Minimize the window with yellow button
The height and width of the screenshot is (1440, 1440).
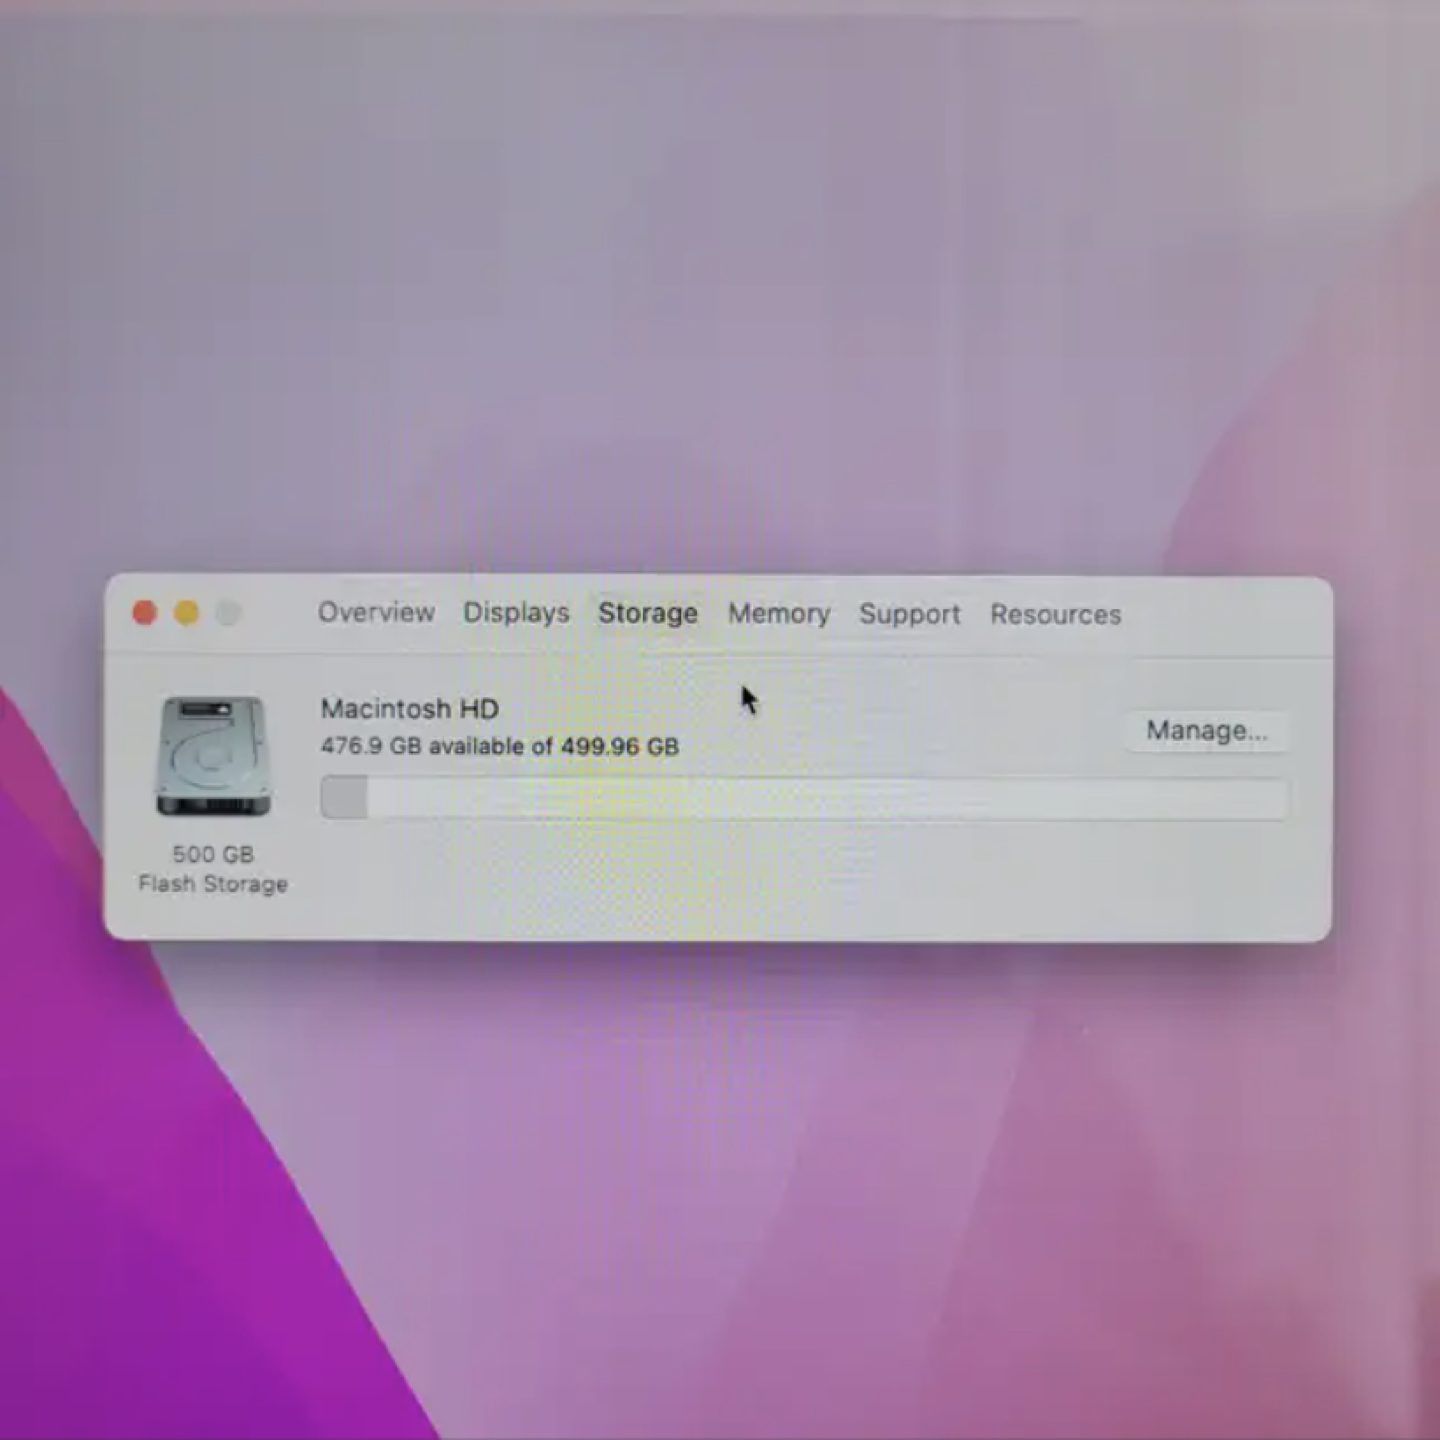(187, 612)
